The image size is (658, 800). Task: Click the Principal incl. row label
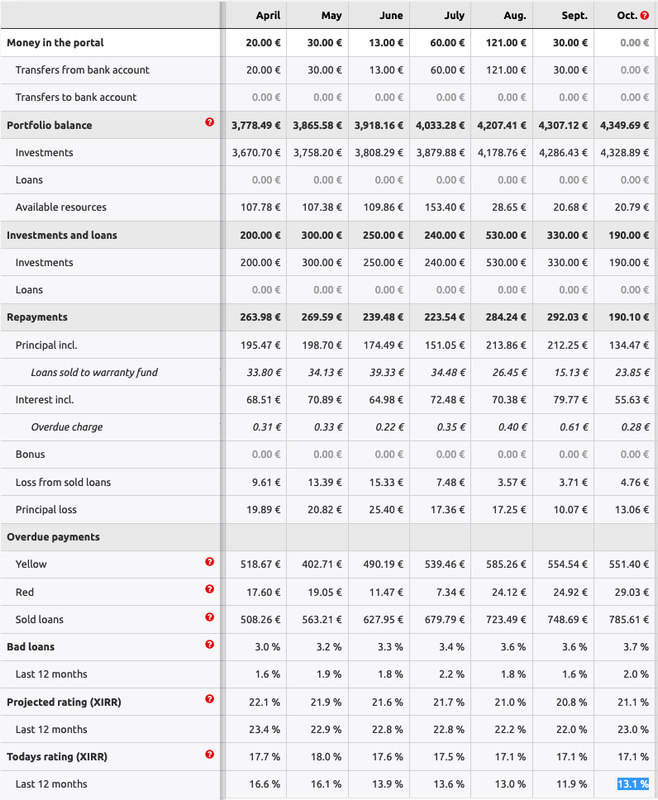tap(46, 345)
